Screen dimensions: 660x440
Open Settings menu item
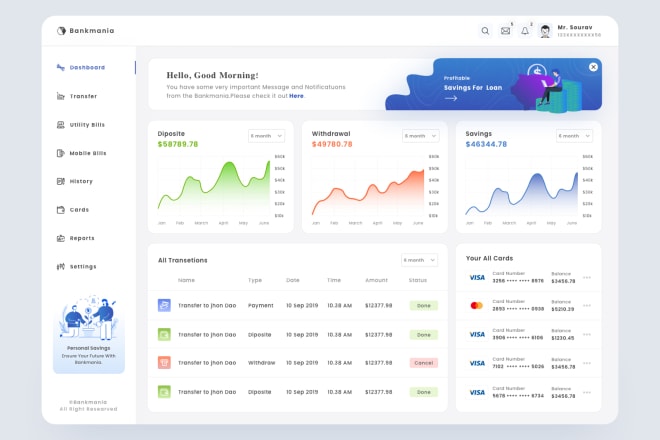(83, 267)
